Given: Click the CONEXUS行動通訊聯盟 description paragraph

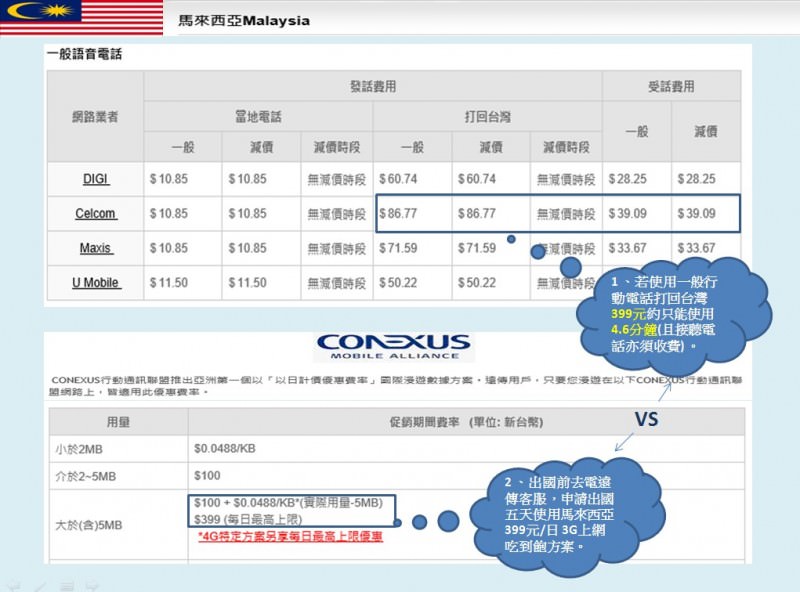Looking at the screenshot, I should point(395,386).
